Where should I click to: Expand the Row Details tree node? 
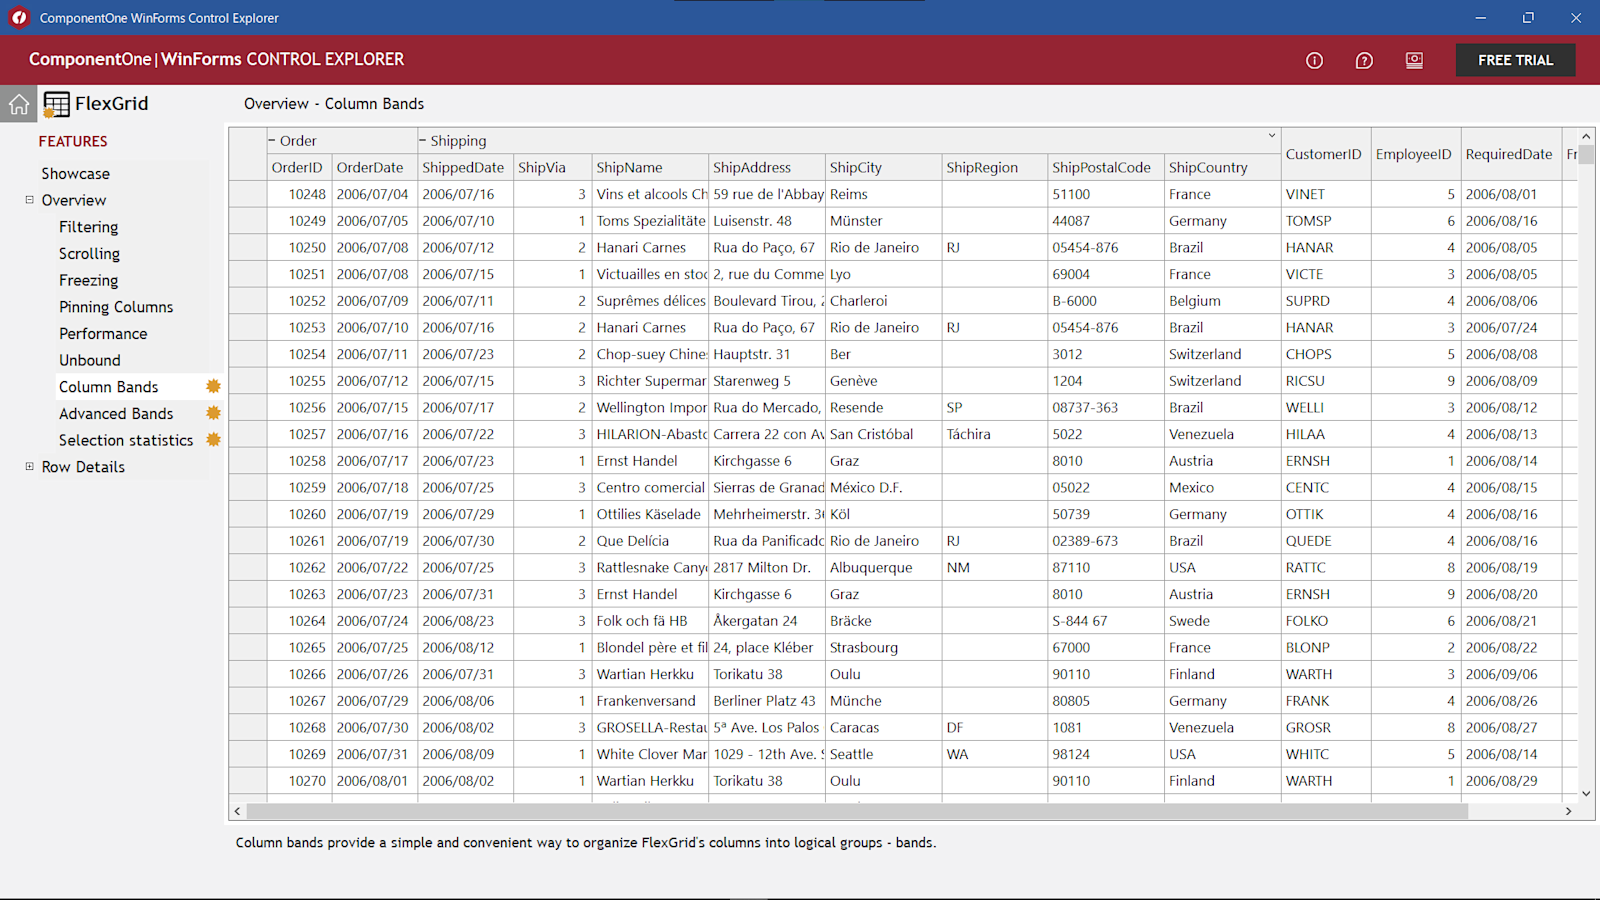click(x=29, y=466)
